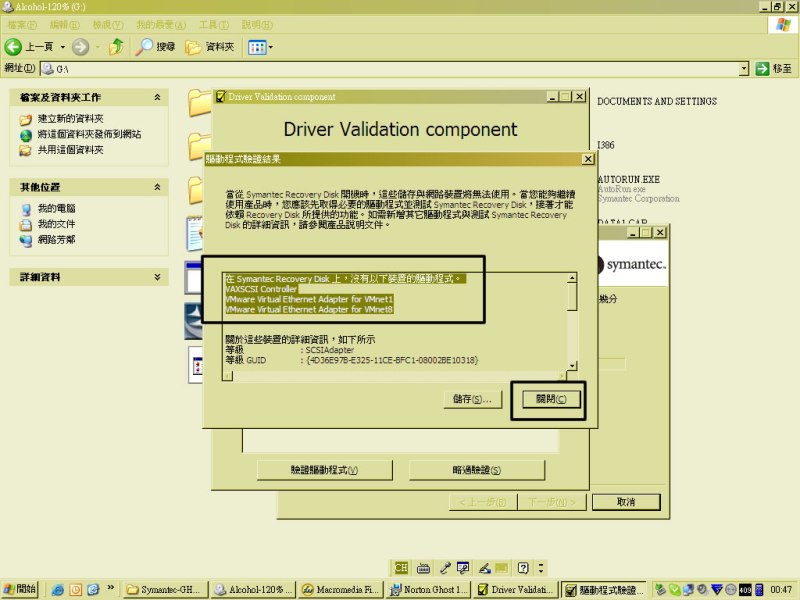Screen dimensions: 800x600
Task: Open the 編輯(E) menu
Action: click(x=64, y=24)
